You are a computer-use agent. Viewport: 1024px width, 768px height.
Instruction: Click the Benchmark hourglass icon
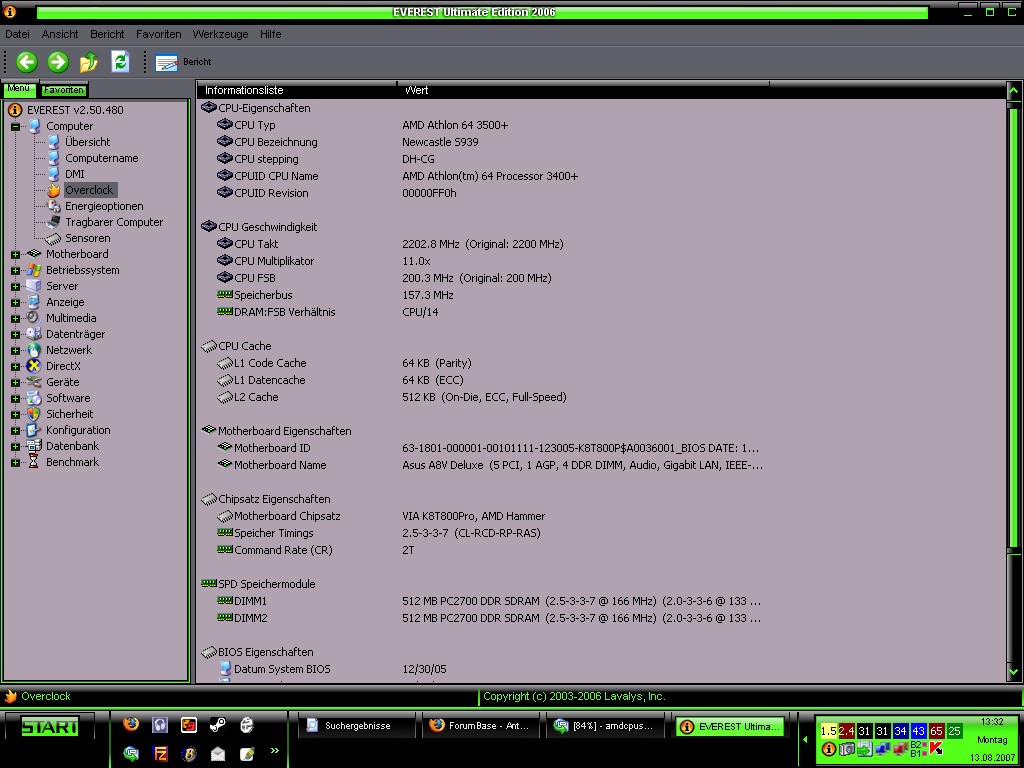point(34,462)
